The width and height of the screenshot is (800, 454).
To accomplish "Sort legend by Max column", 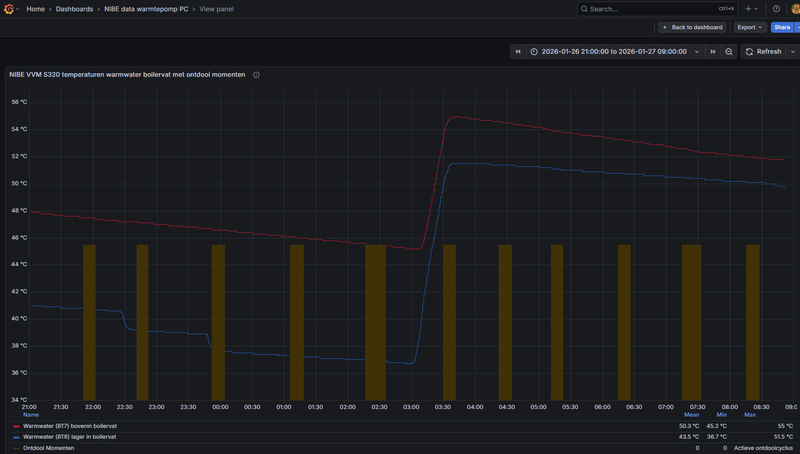I will pyautogui.click(x=749, y=415).
